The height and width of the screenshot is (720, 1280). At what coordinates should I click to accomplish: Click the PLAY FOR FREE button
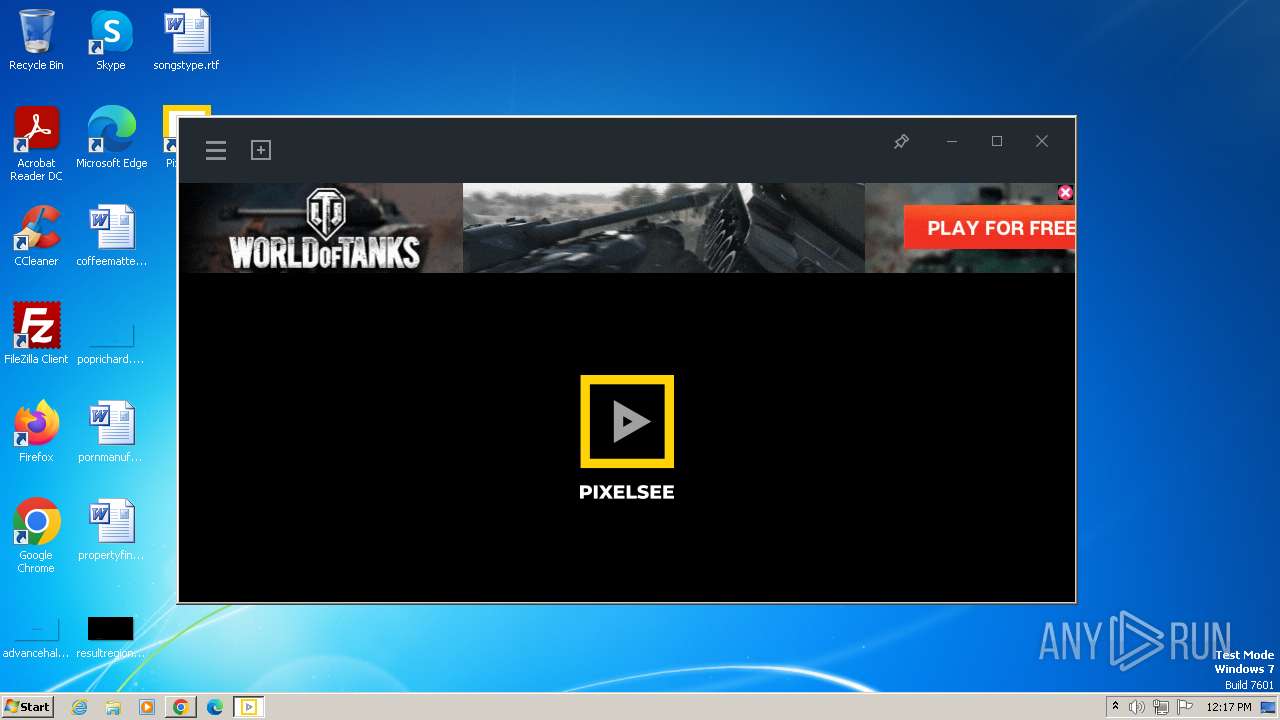(990, 228)
